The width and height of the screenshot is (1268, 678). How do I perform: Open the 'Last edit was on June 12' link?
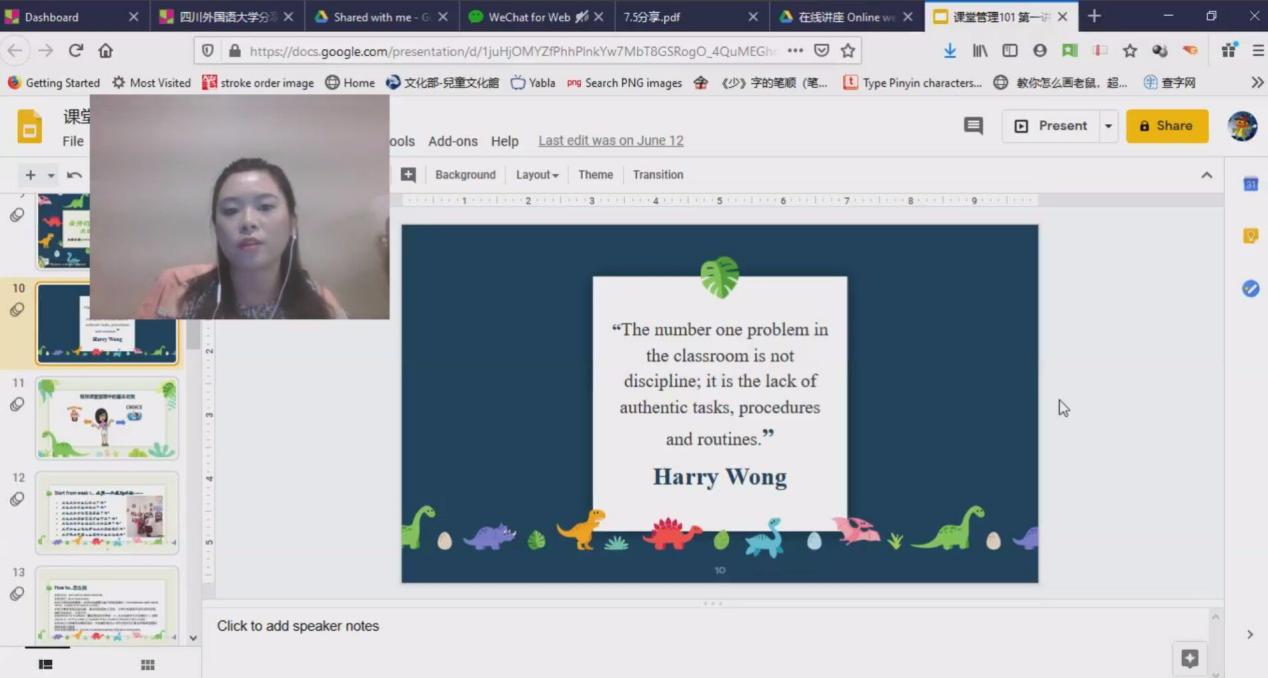pyautogui.click(x=611, y=141)
